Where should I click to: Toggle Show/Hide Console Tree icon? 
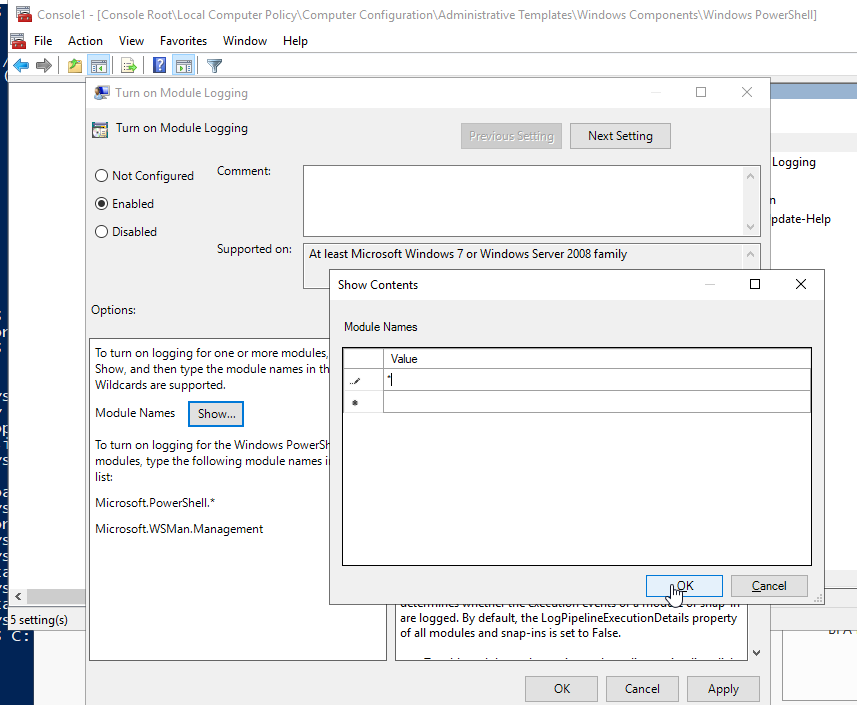(x=99, y=66)
